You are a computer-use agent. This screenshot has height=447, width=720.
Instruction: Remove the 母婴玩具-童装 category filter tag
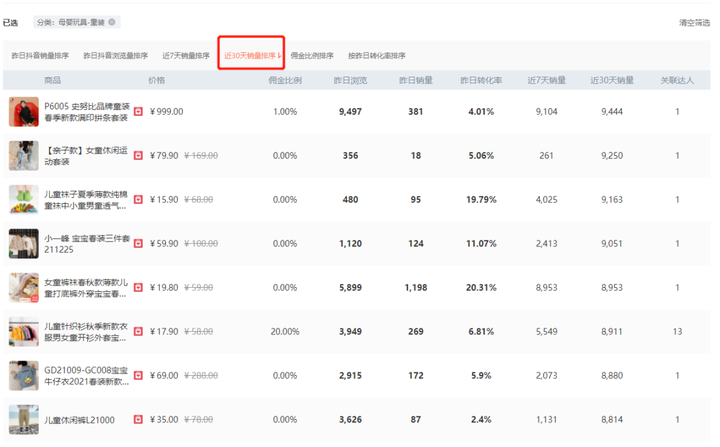112,22
